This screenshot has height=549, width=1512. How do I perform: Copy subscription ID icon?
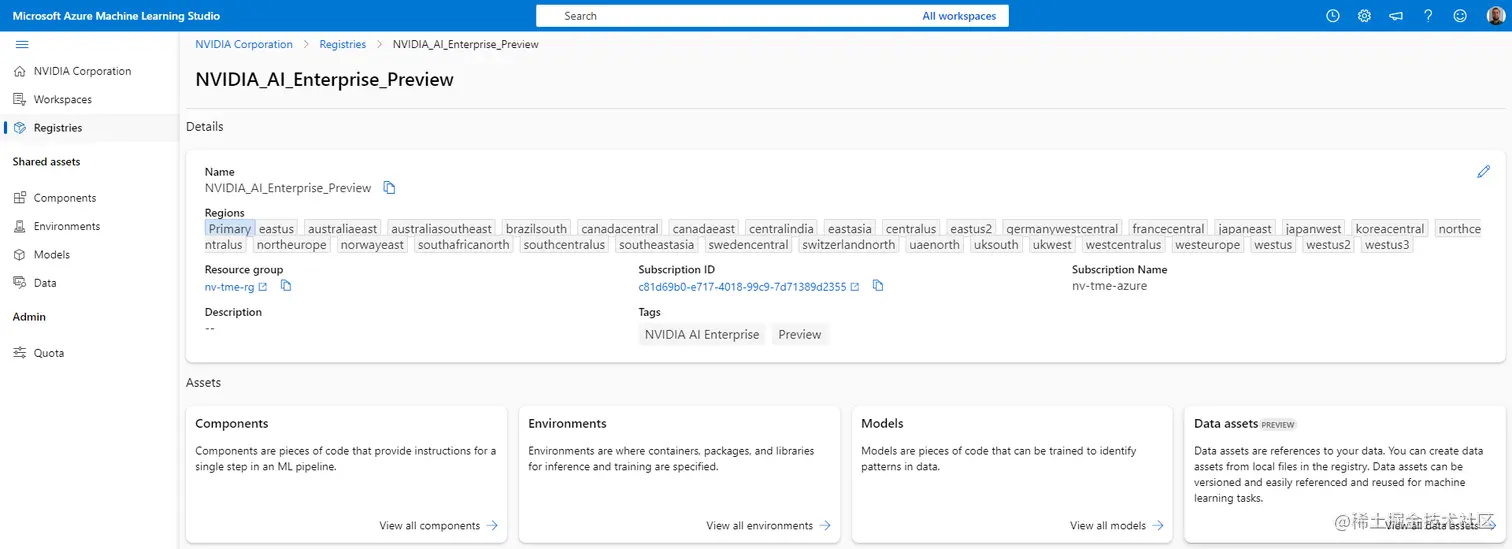[x=878, y=286]
